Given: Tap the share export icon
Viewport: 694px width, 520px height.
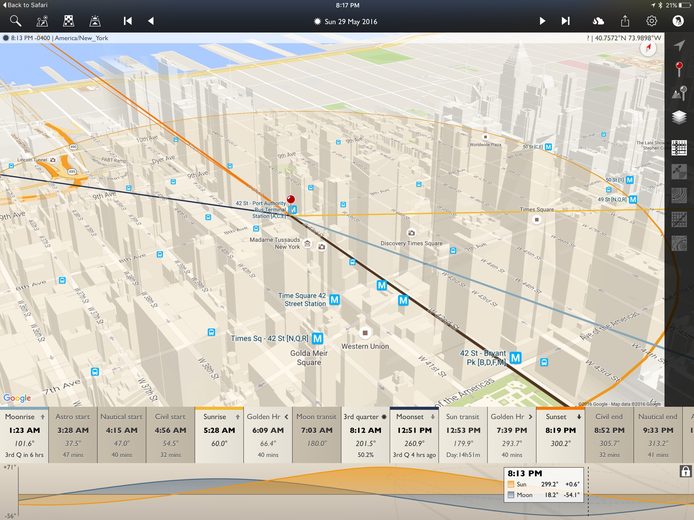Looking at the screenshot, I should (625, 21).
